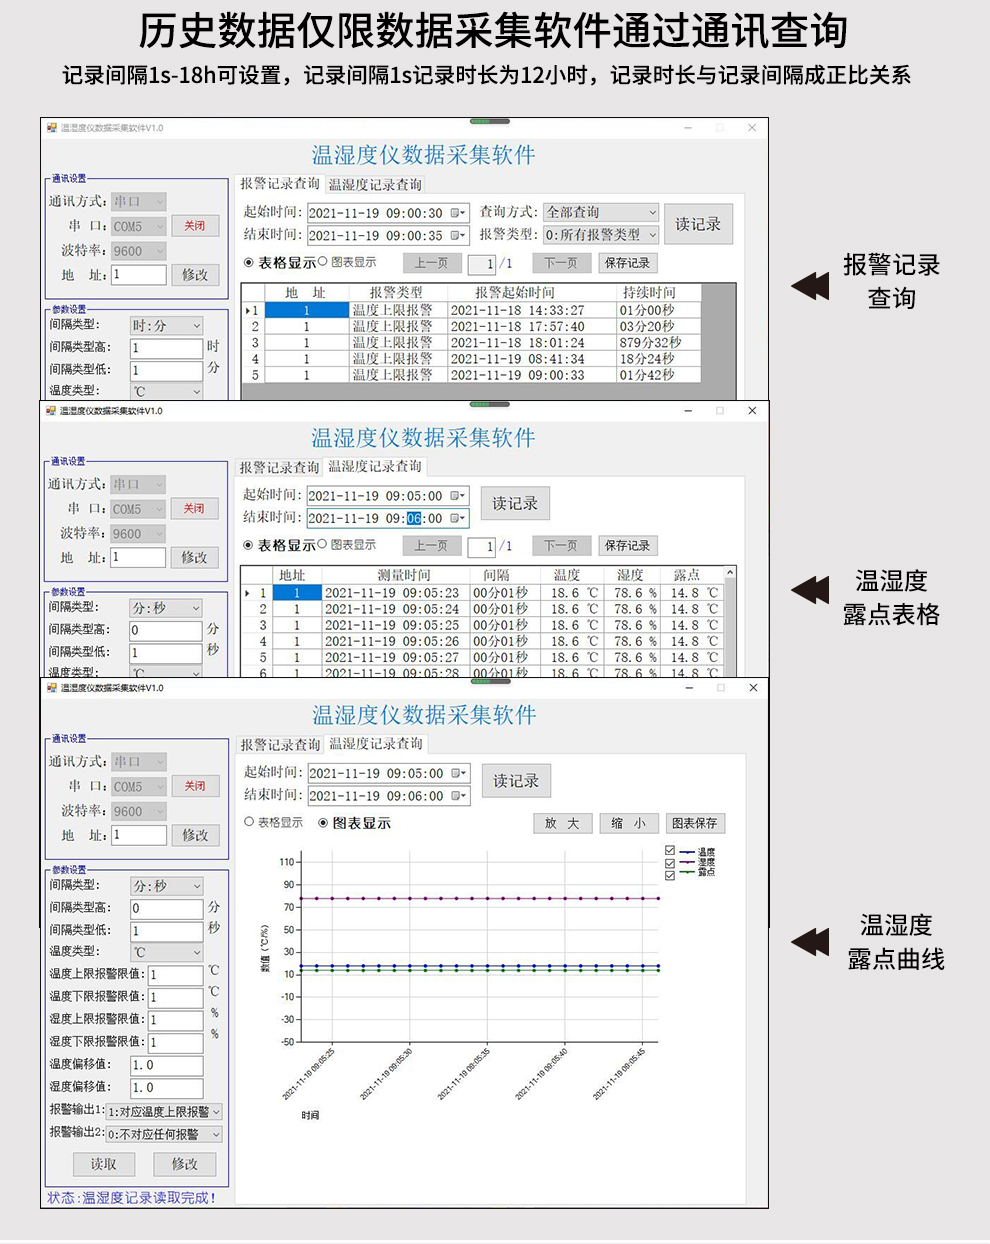This screenshot has width=990, height=1244.
Task: Uncheck the 温度 curve in the chart legend
Action: tap(670, 850)
